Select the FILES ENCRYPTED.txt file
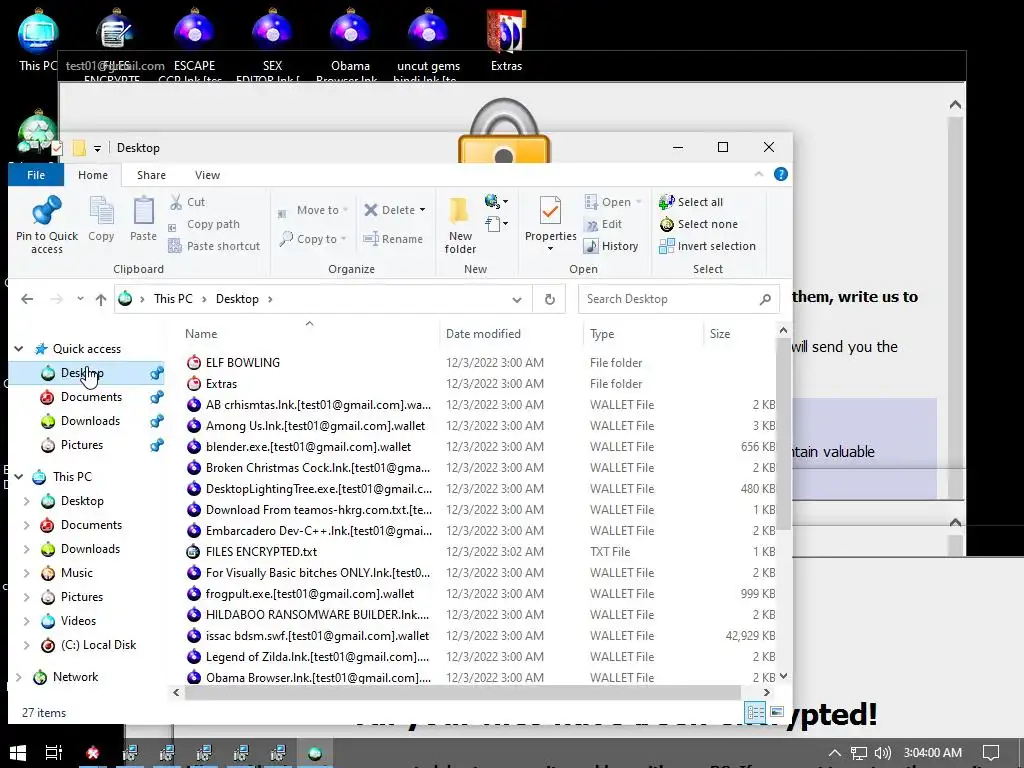 coord(261,552)
